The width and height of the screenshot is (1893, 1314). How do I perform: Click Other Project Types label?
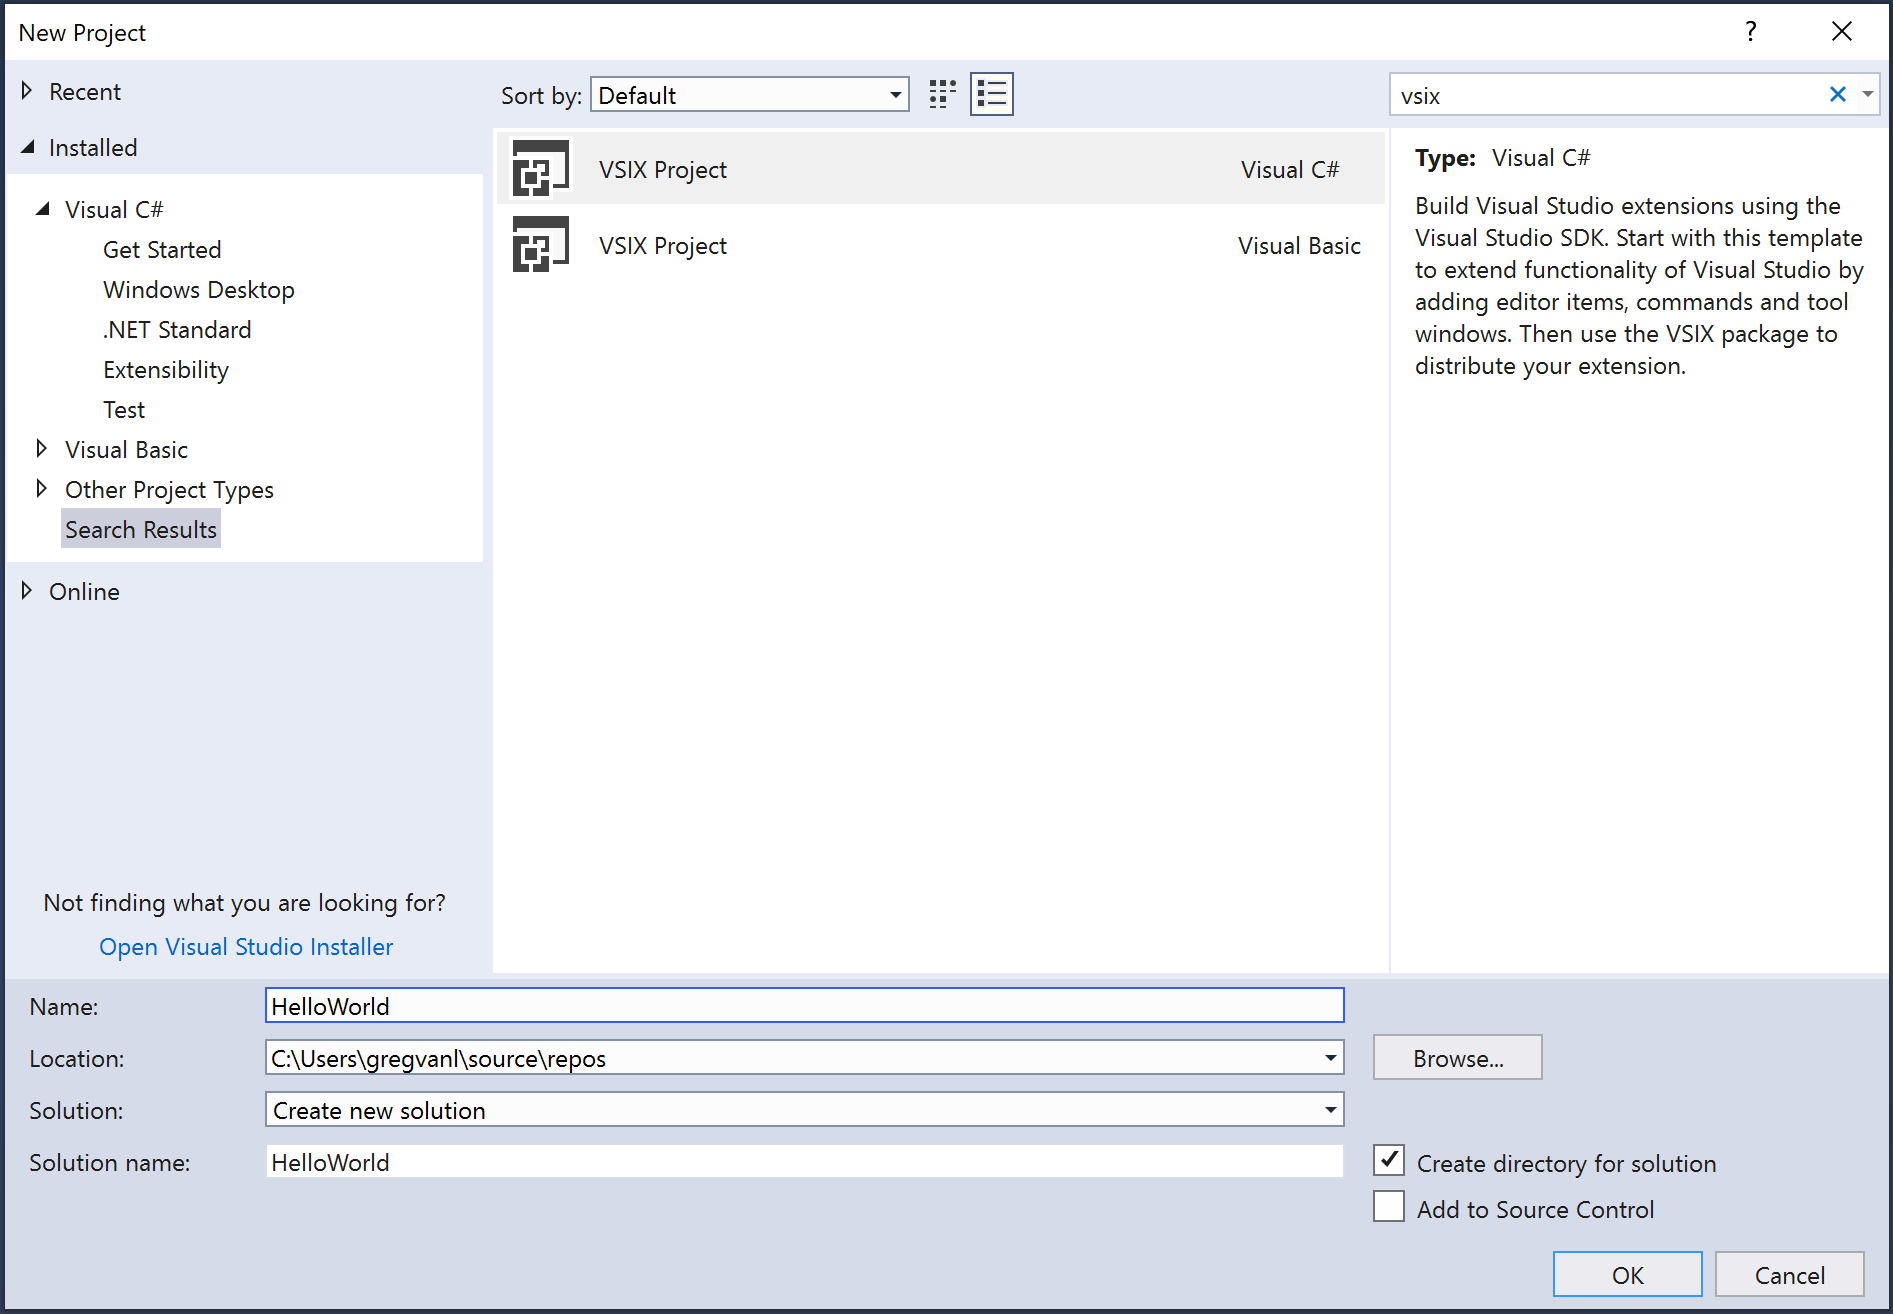169,489
